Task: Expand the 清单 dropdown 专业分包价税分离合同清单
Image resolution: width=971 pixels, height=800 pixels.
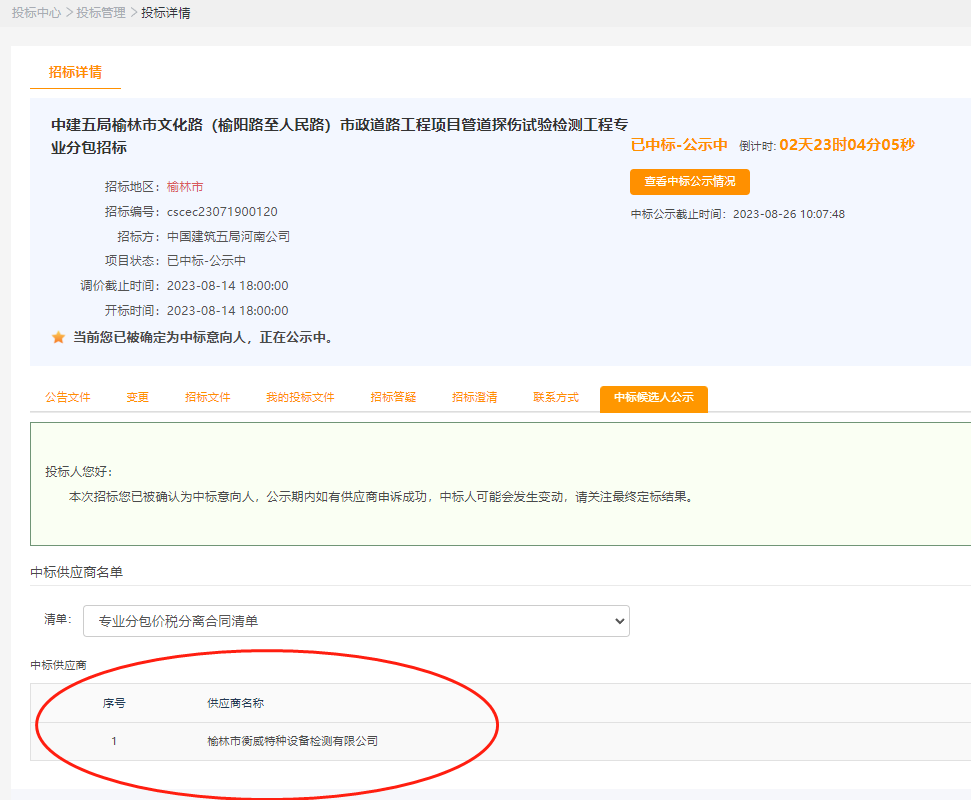Action: tap(357, 621)
